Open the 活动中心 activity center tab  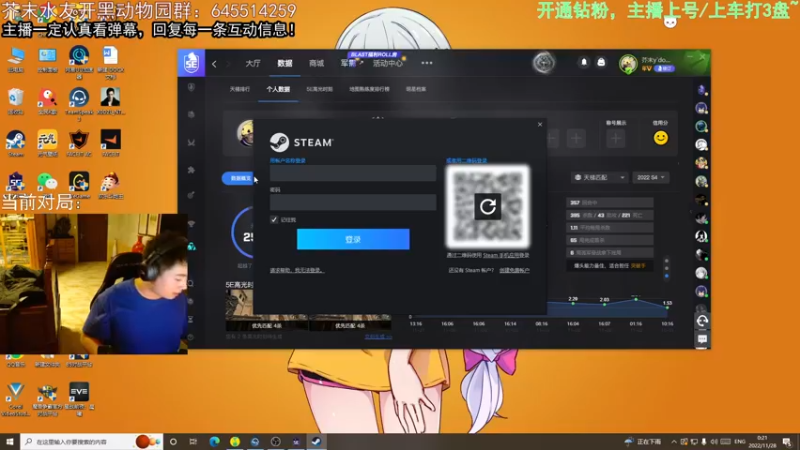388,64
